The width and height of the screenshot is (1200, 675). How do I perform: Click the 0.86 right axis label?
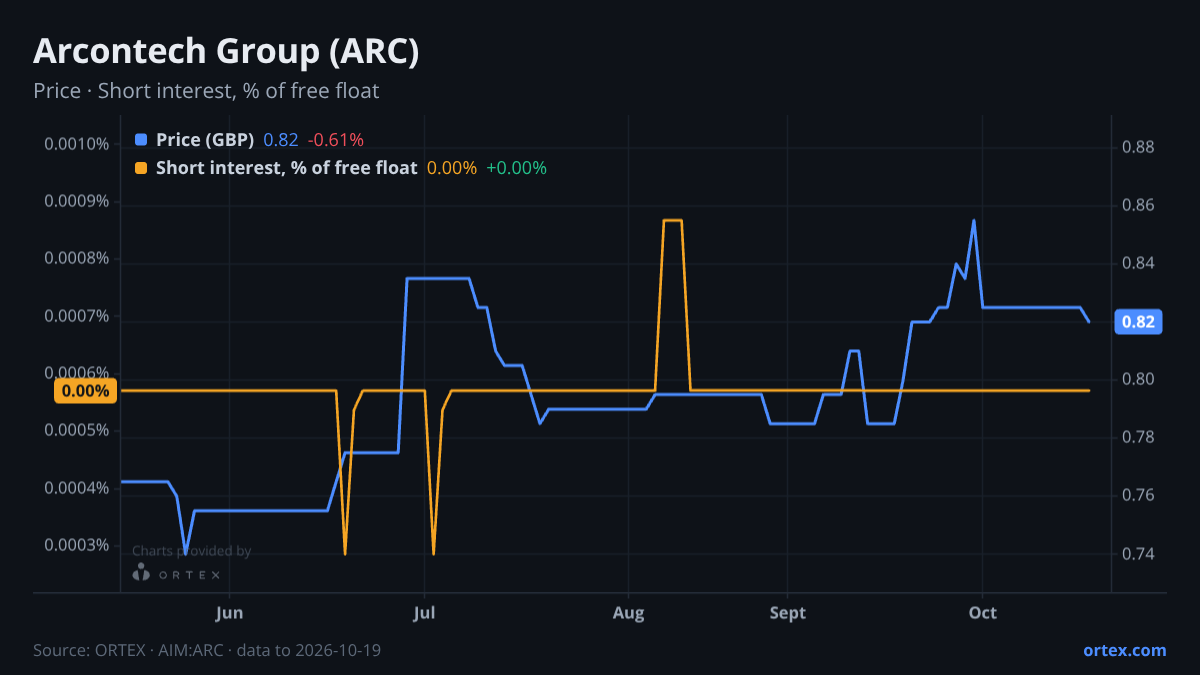(1139, 206)
